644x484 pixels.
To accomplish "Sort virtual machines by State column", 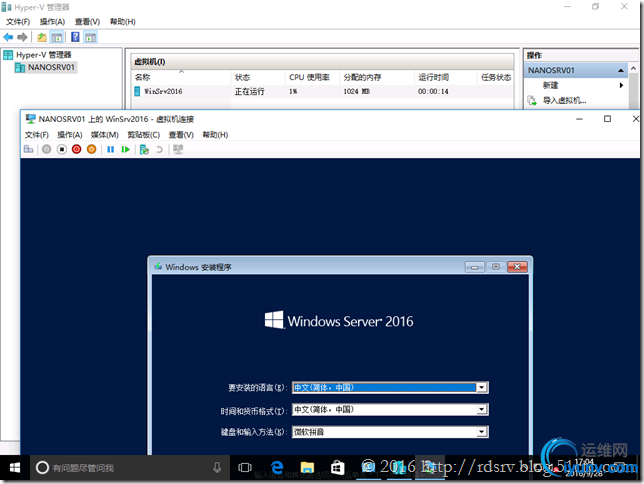I will pyautogui.click(x=258, y=77).
